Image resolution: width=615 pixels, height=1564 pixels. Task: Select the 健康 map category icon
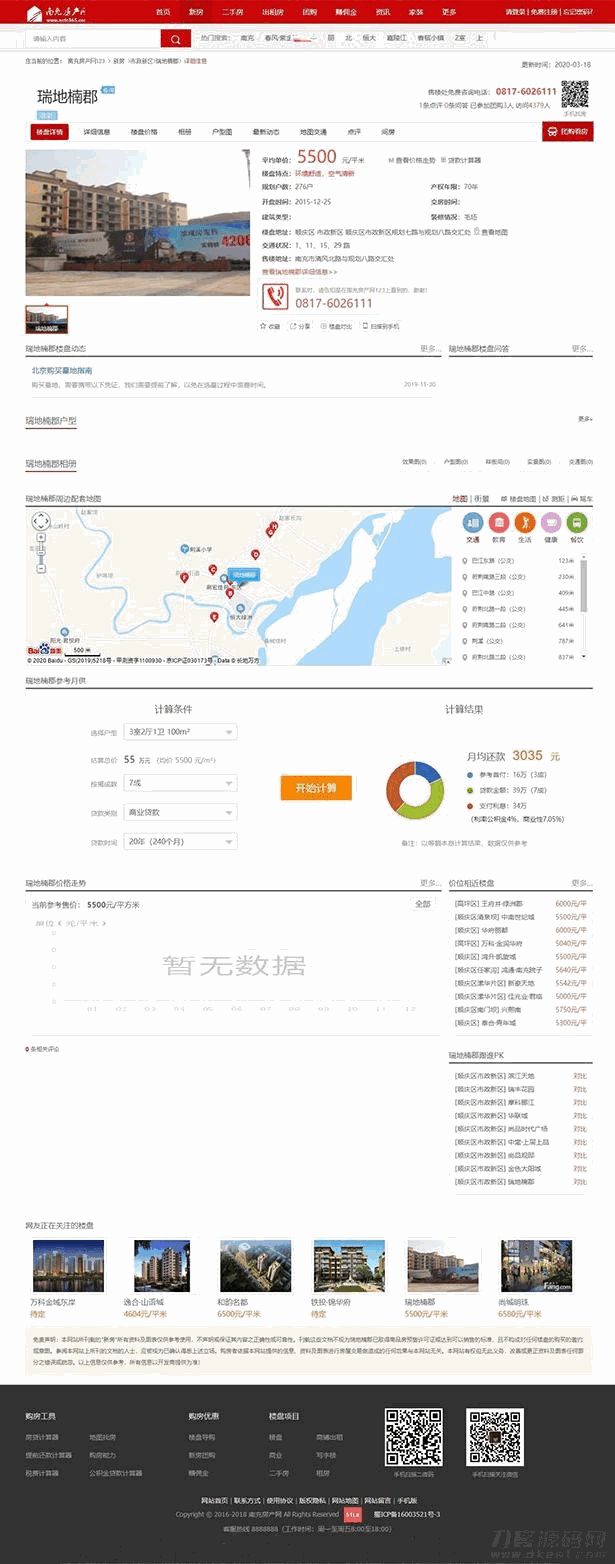point(551,522)
